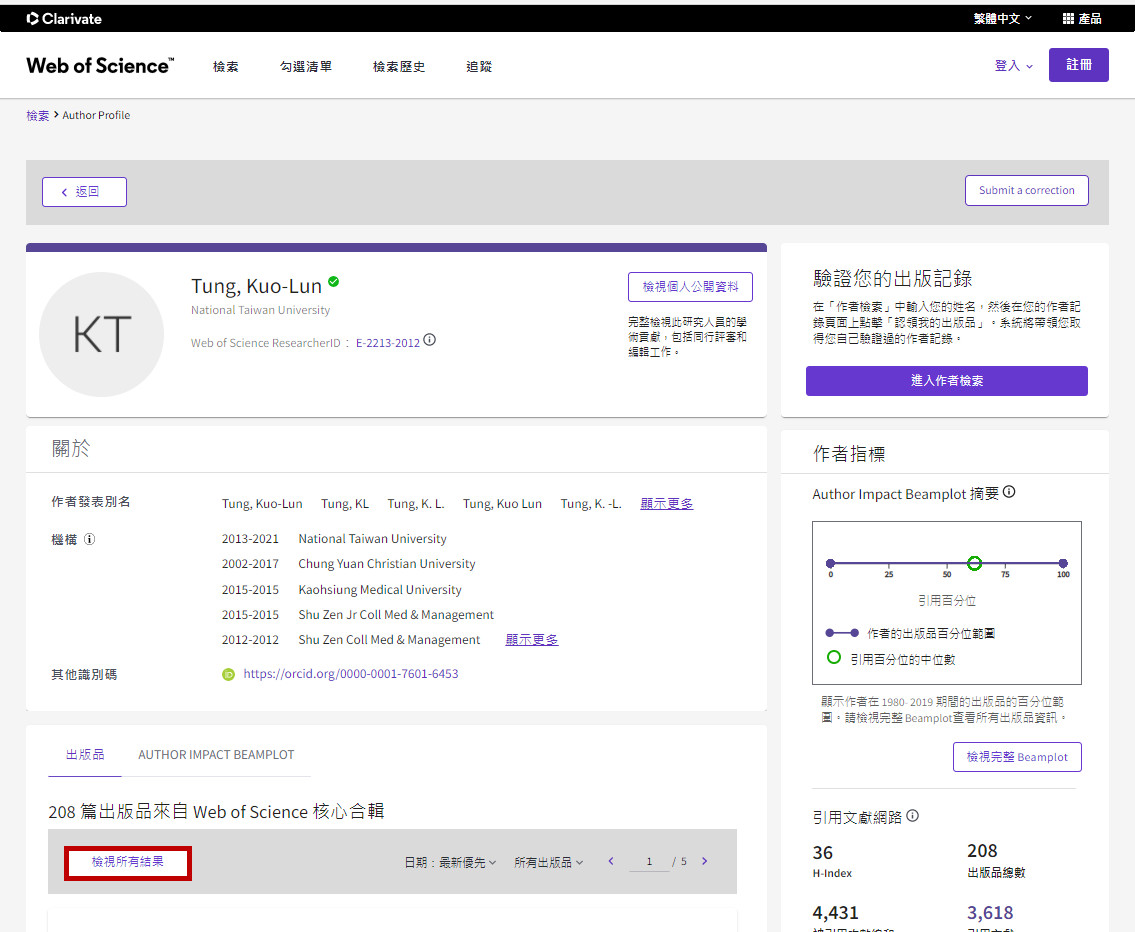This screenshot has width=1135, height=932.
Task: Click the green median marker on beamplot
Action: [x=974, y=563]
